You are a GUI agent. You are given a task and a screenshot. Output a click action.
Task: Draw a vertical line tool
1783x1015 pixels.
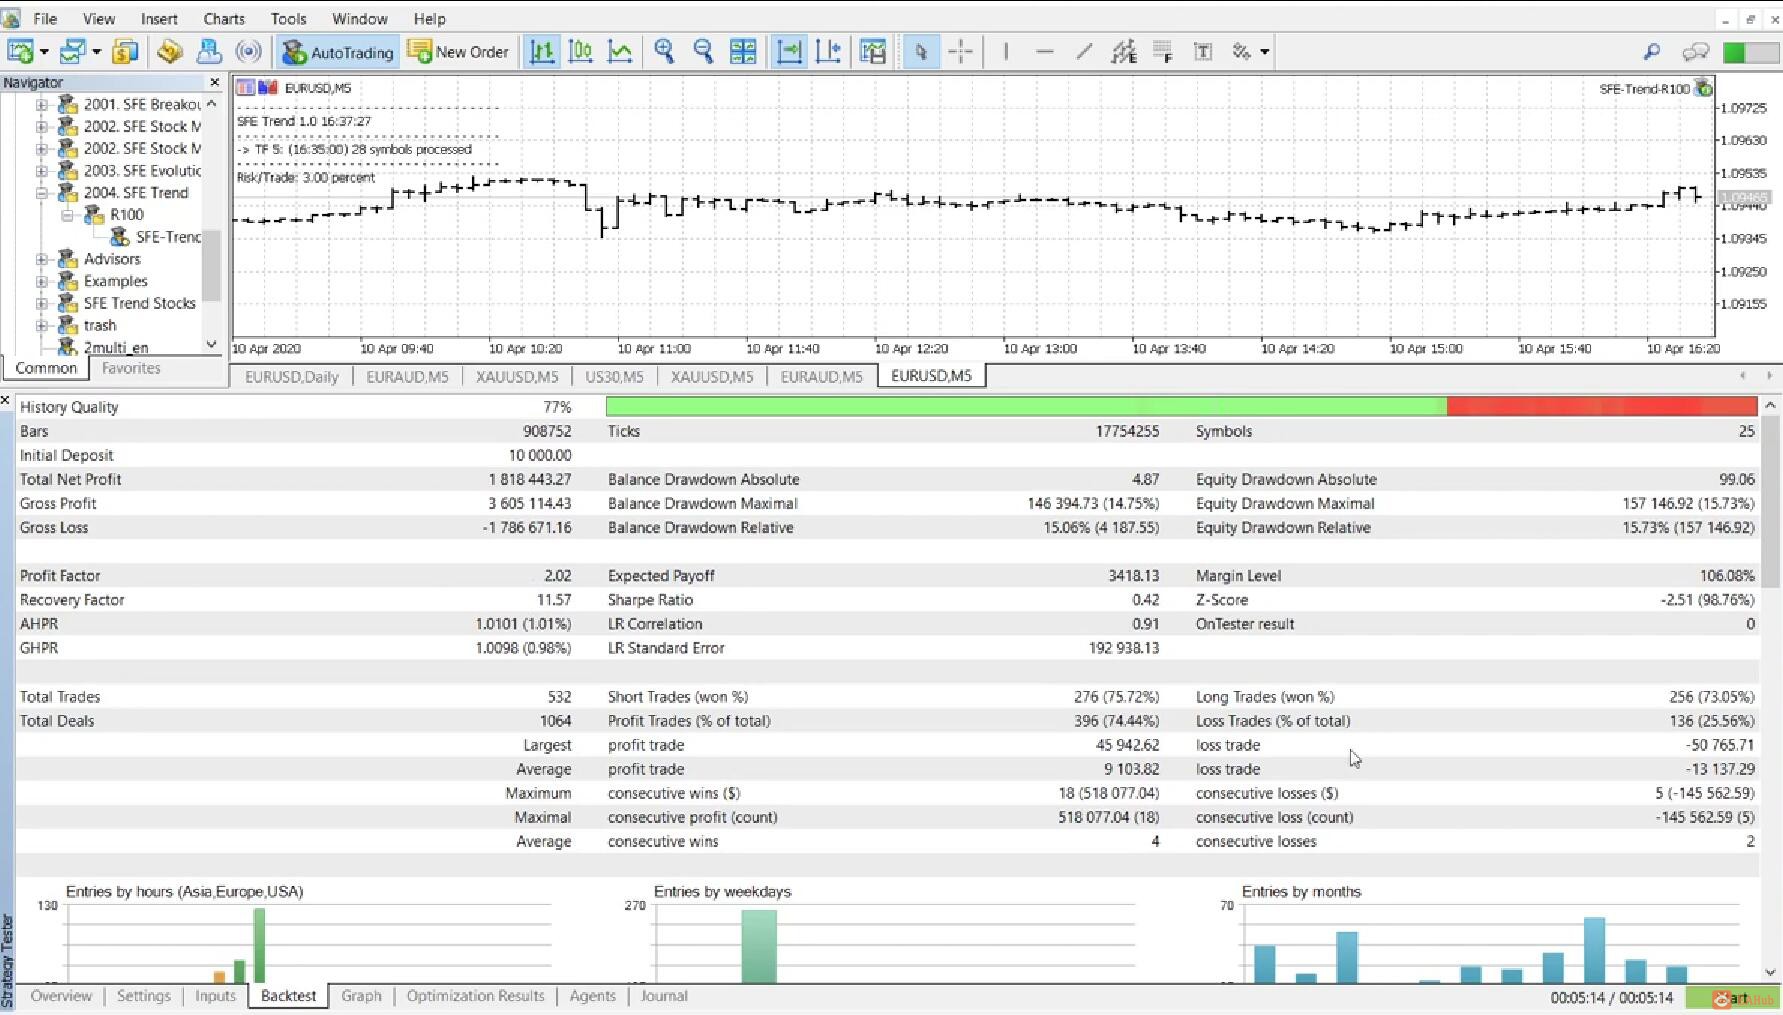[1005, 52]
